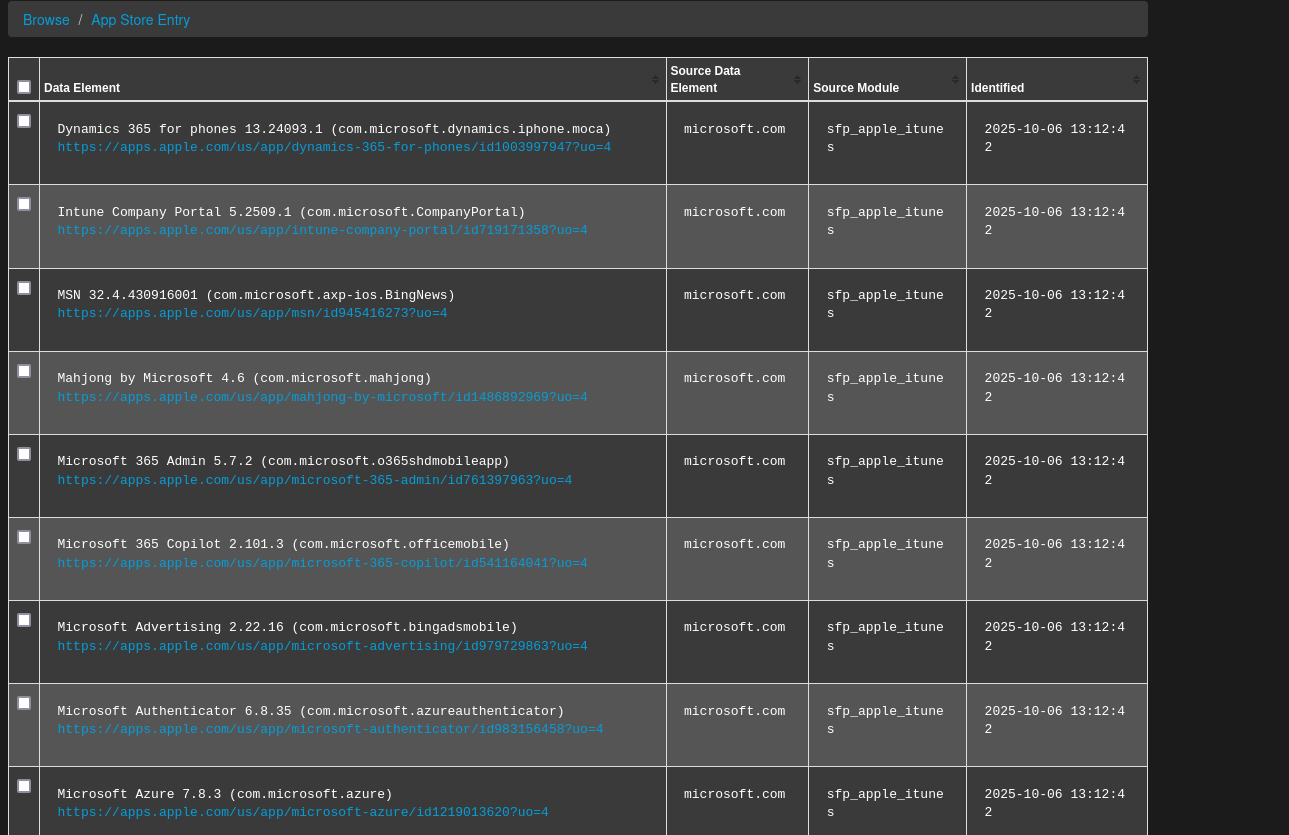1289x835 pixels.
Task: Open the microsoft-365-copilot App Store URL
Action: [322, 564]
